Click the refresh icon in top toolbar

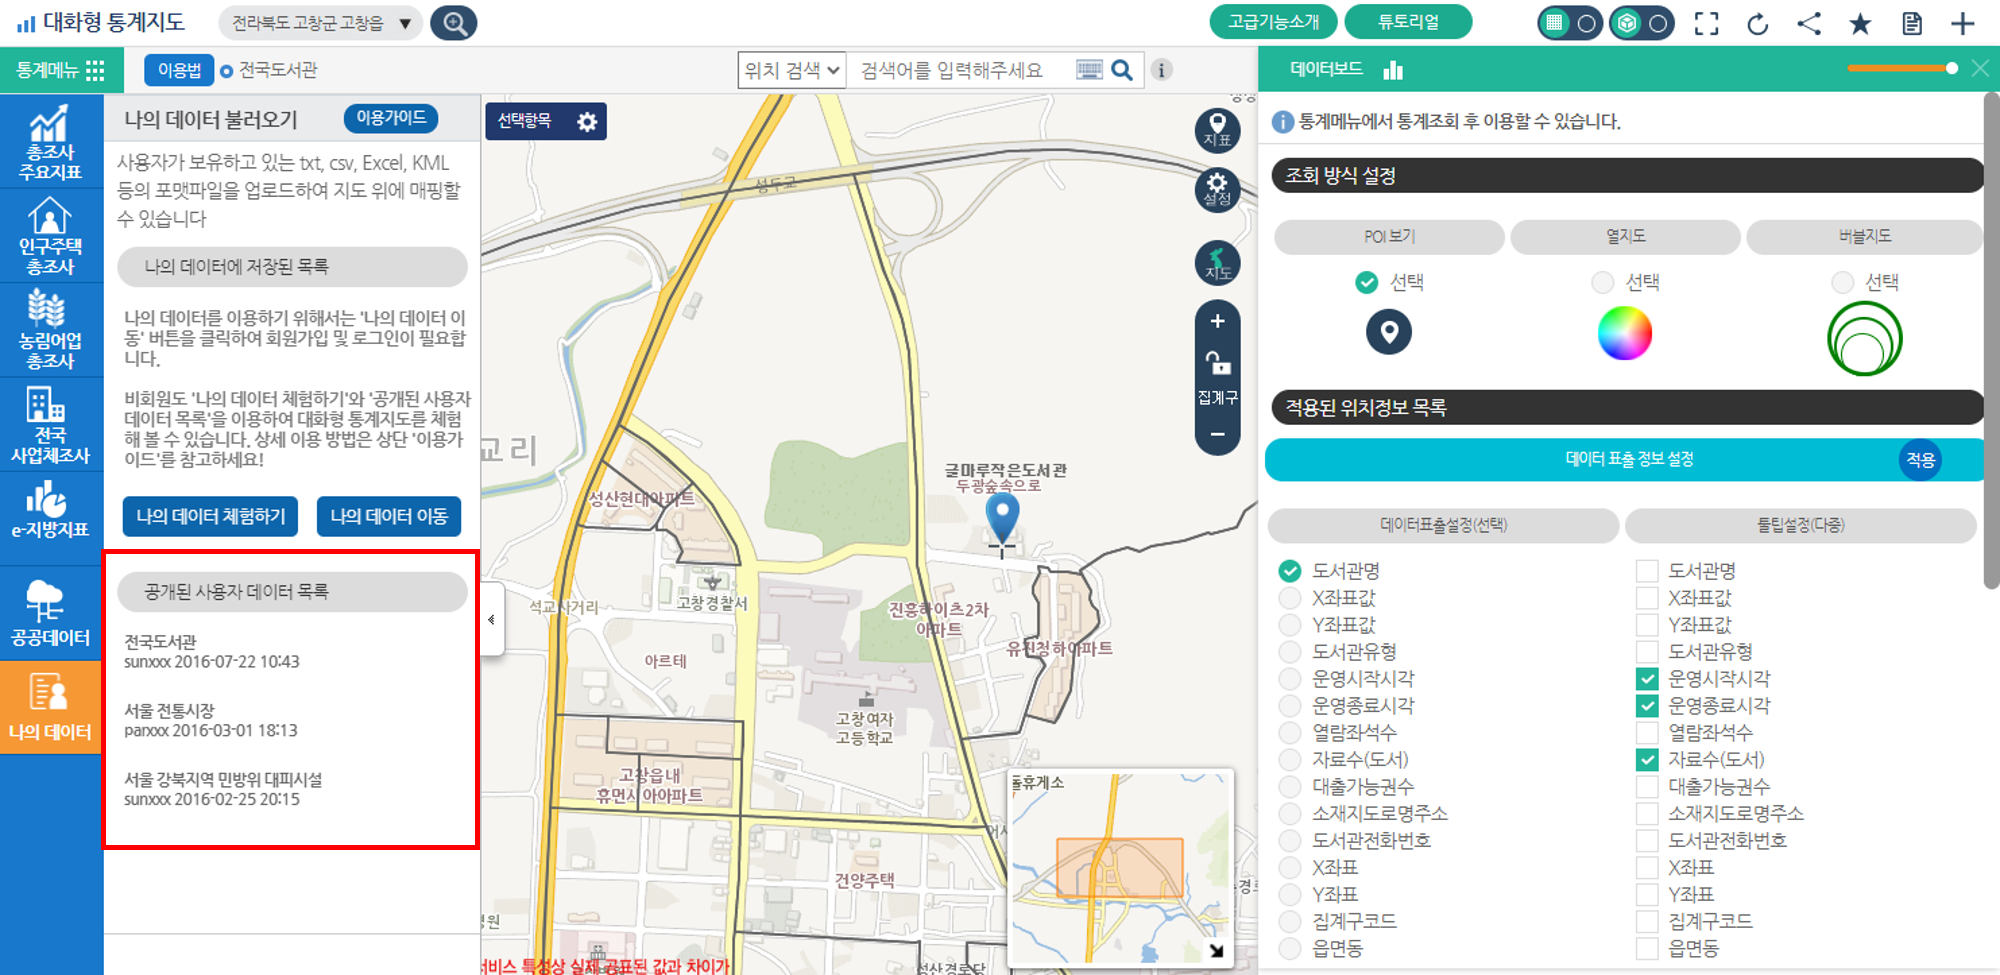(x=1757, y=23)
